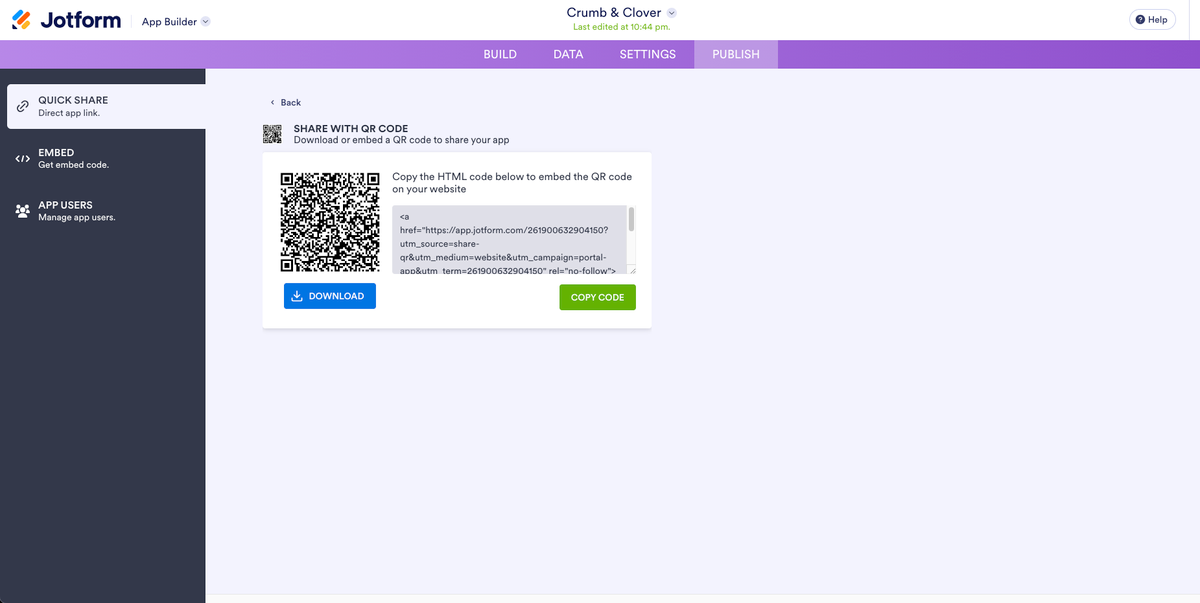Go Back from QR code sharing
Viewport: 1200px width, 603px height.
point(286,102)
